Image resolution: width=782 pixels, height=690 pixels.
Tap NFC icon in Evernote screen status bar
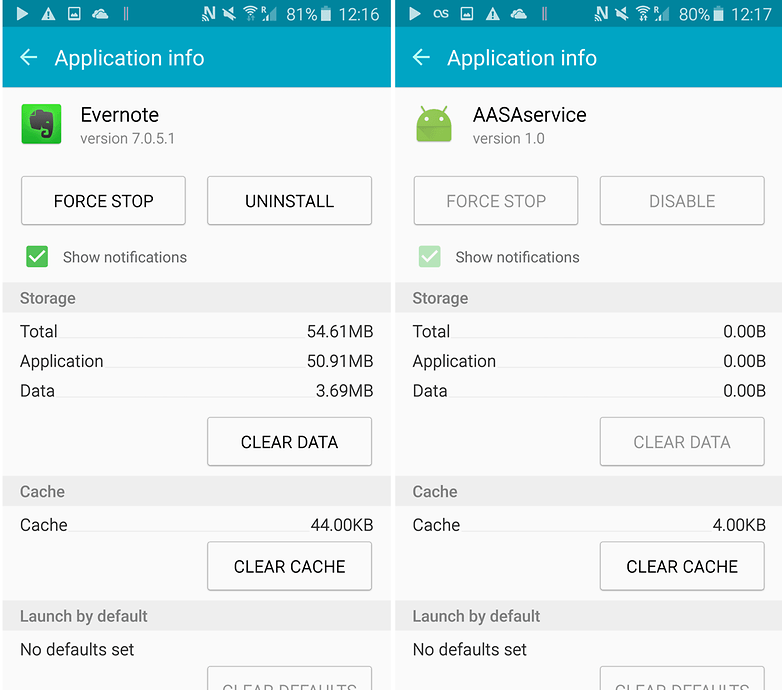coord(208,14)
